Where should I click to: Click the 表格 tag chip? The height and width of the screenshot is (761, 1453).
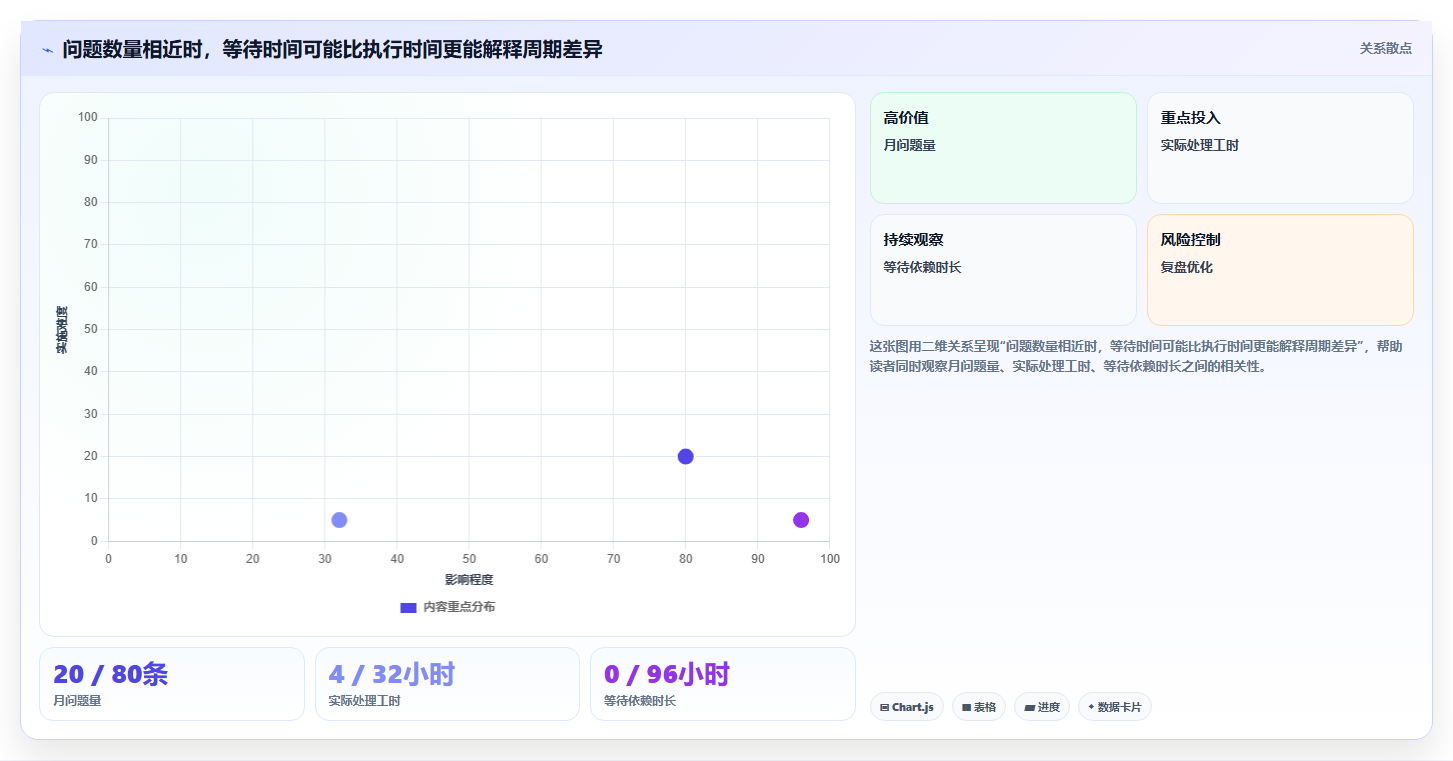coord(979,707)
